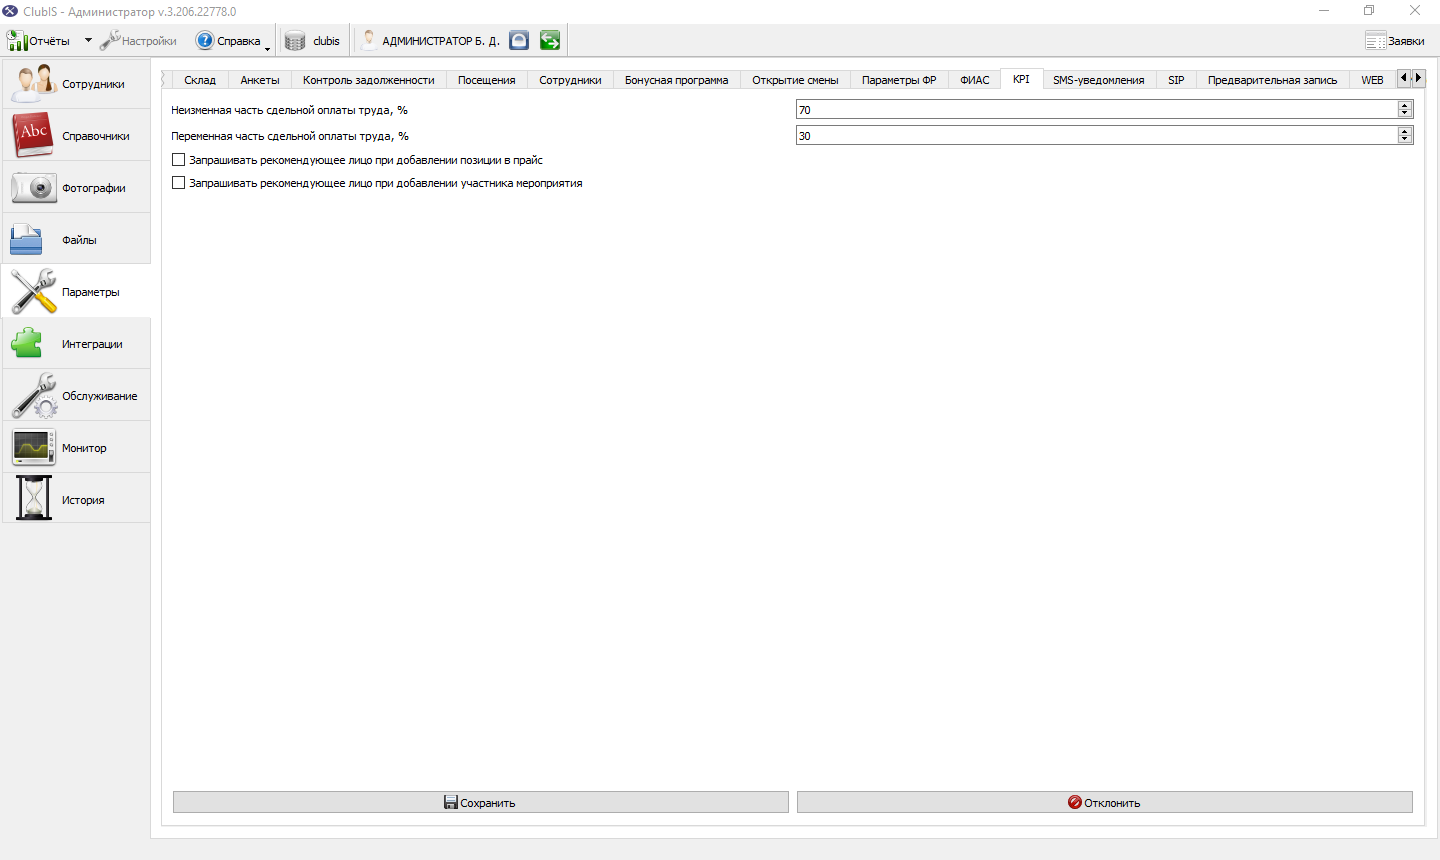Decrease the Переменная часть value with down arrow
This screenshot has height=860, width=1440.
coord(1405,140)
